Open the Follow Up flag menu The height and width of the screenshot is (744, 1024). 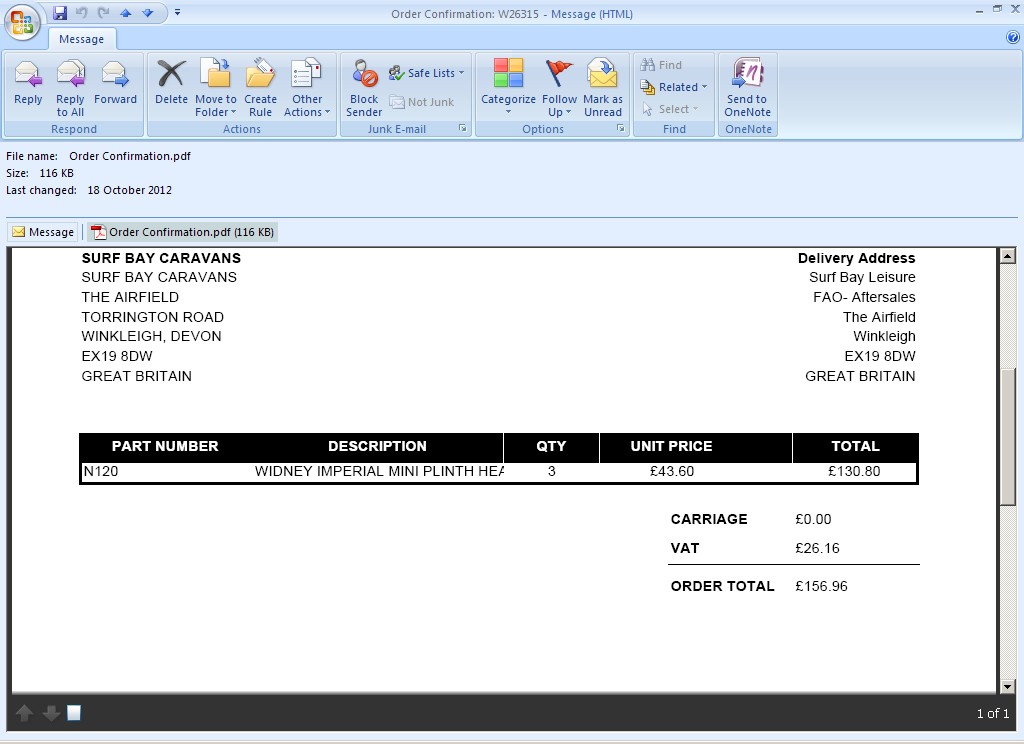pos(559,86)
